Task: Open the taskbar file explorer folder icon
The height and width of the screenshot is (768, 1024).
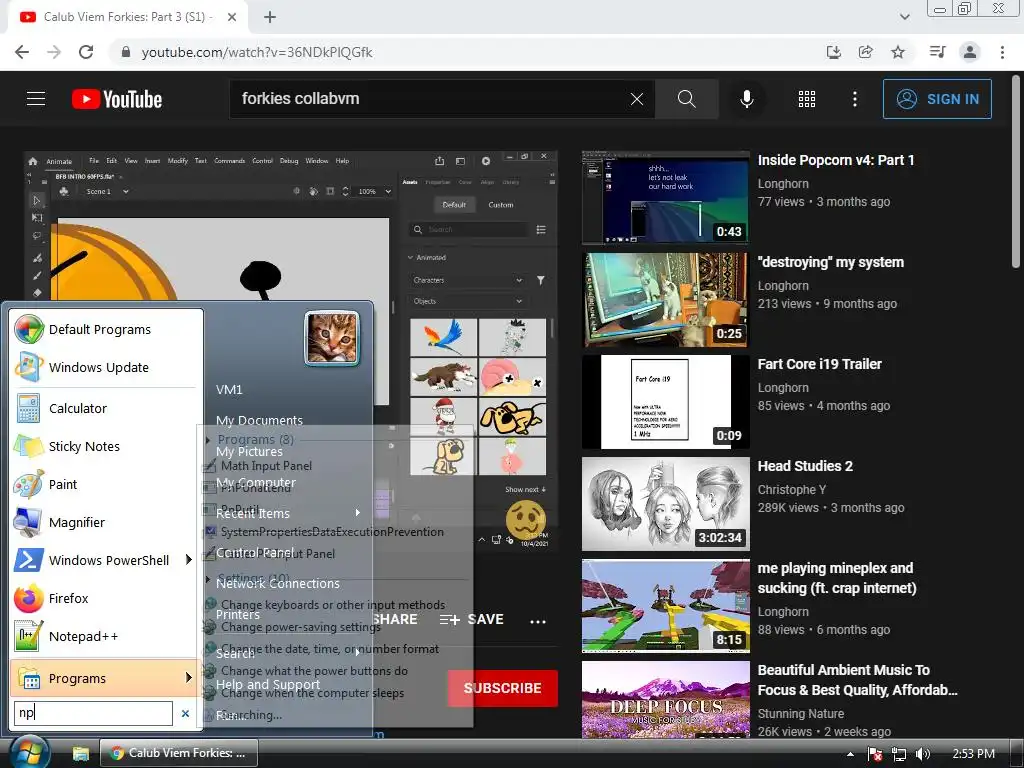Action: (80, 753)
